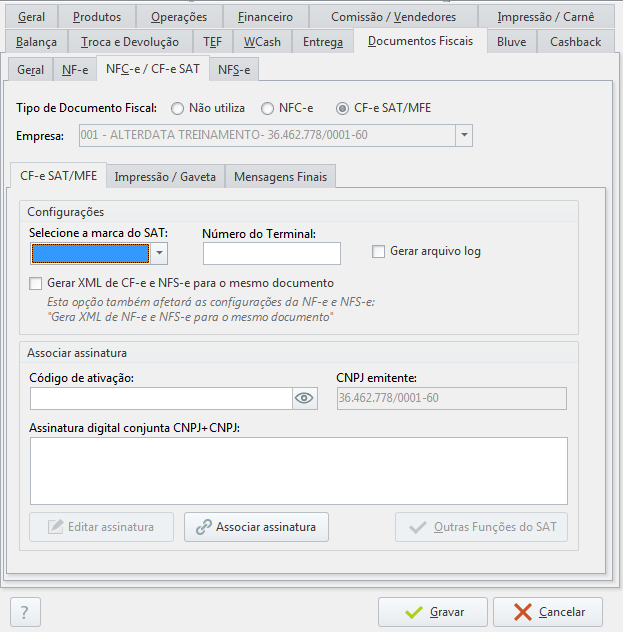Viewport: 623px width, 632px height.
Task: Go to the Impressão / Carnê tab
Action: pyautogui.click(x=546, y=17)
